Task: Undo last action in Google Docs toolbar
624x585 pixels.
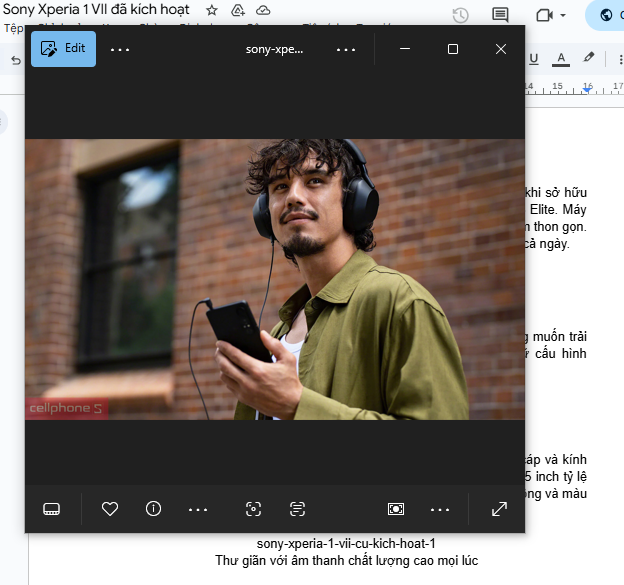Action: [x=16, y=60]
